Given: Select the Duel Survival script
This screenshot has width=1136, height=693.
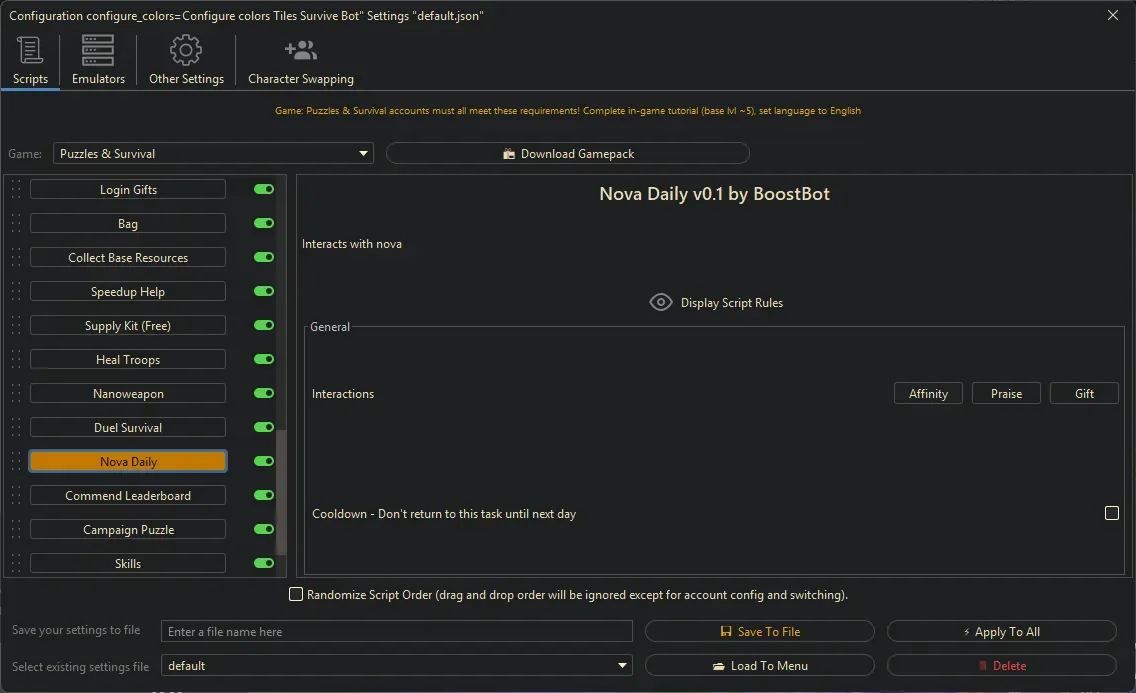Looking at the screenshot, I should point(127,427).
